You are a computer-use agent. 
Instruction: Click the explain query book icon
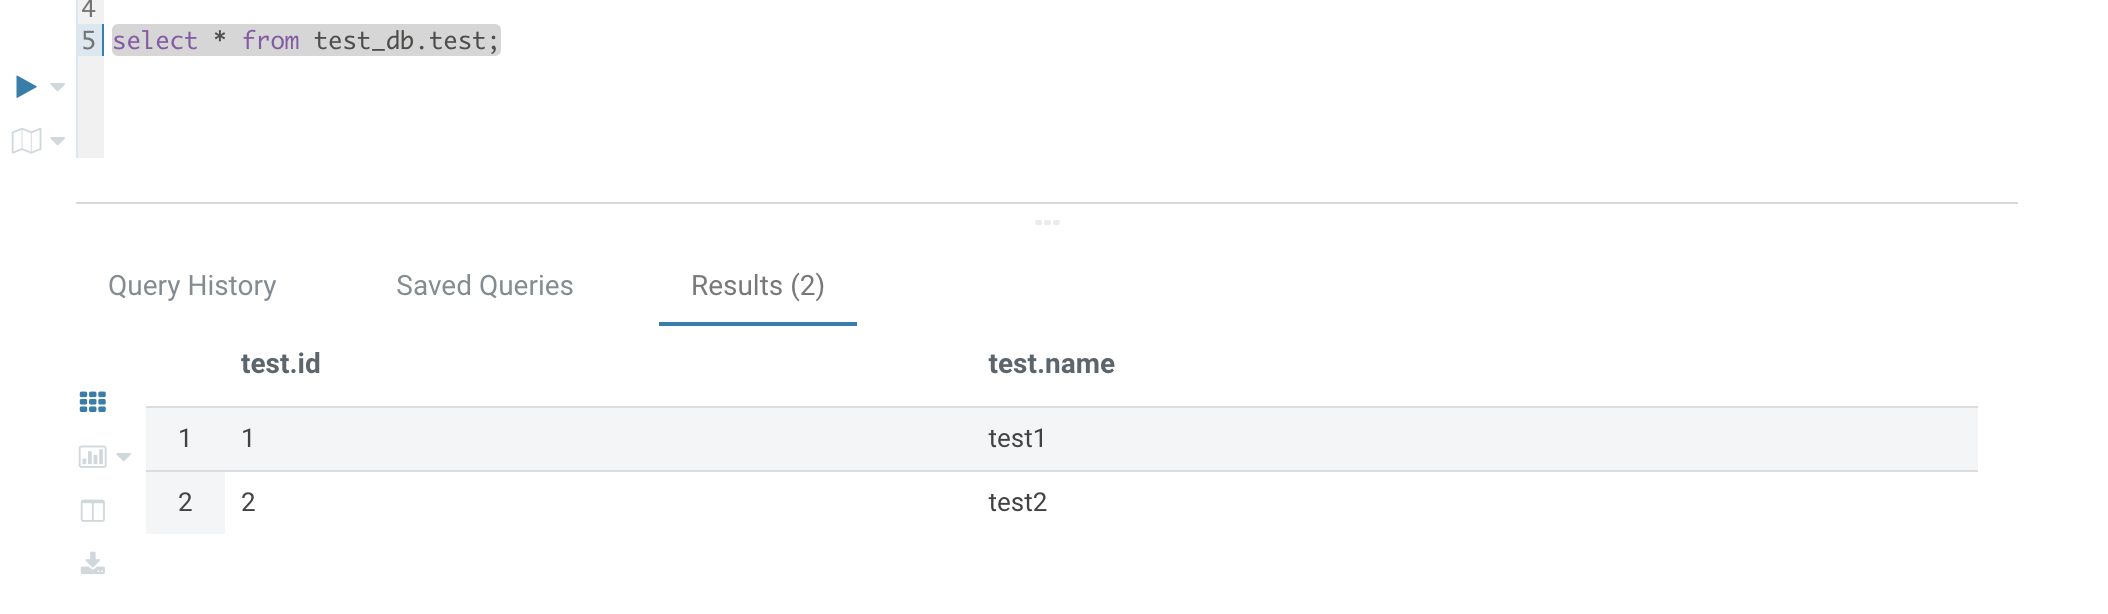coord(27,141)
